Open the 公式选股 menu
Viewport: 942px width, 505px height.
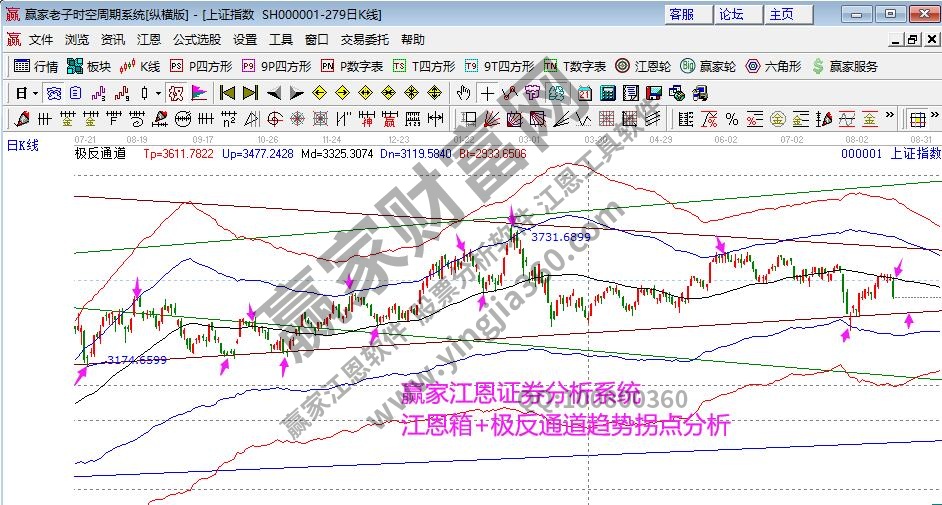point(196,40)
